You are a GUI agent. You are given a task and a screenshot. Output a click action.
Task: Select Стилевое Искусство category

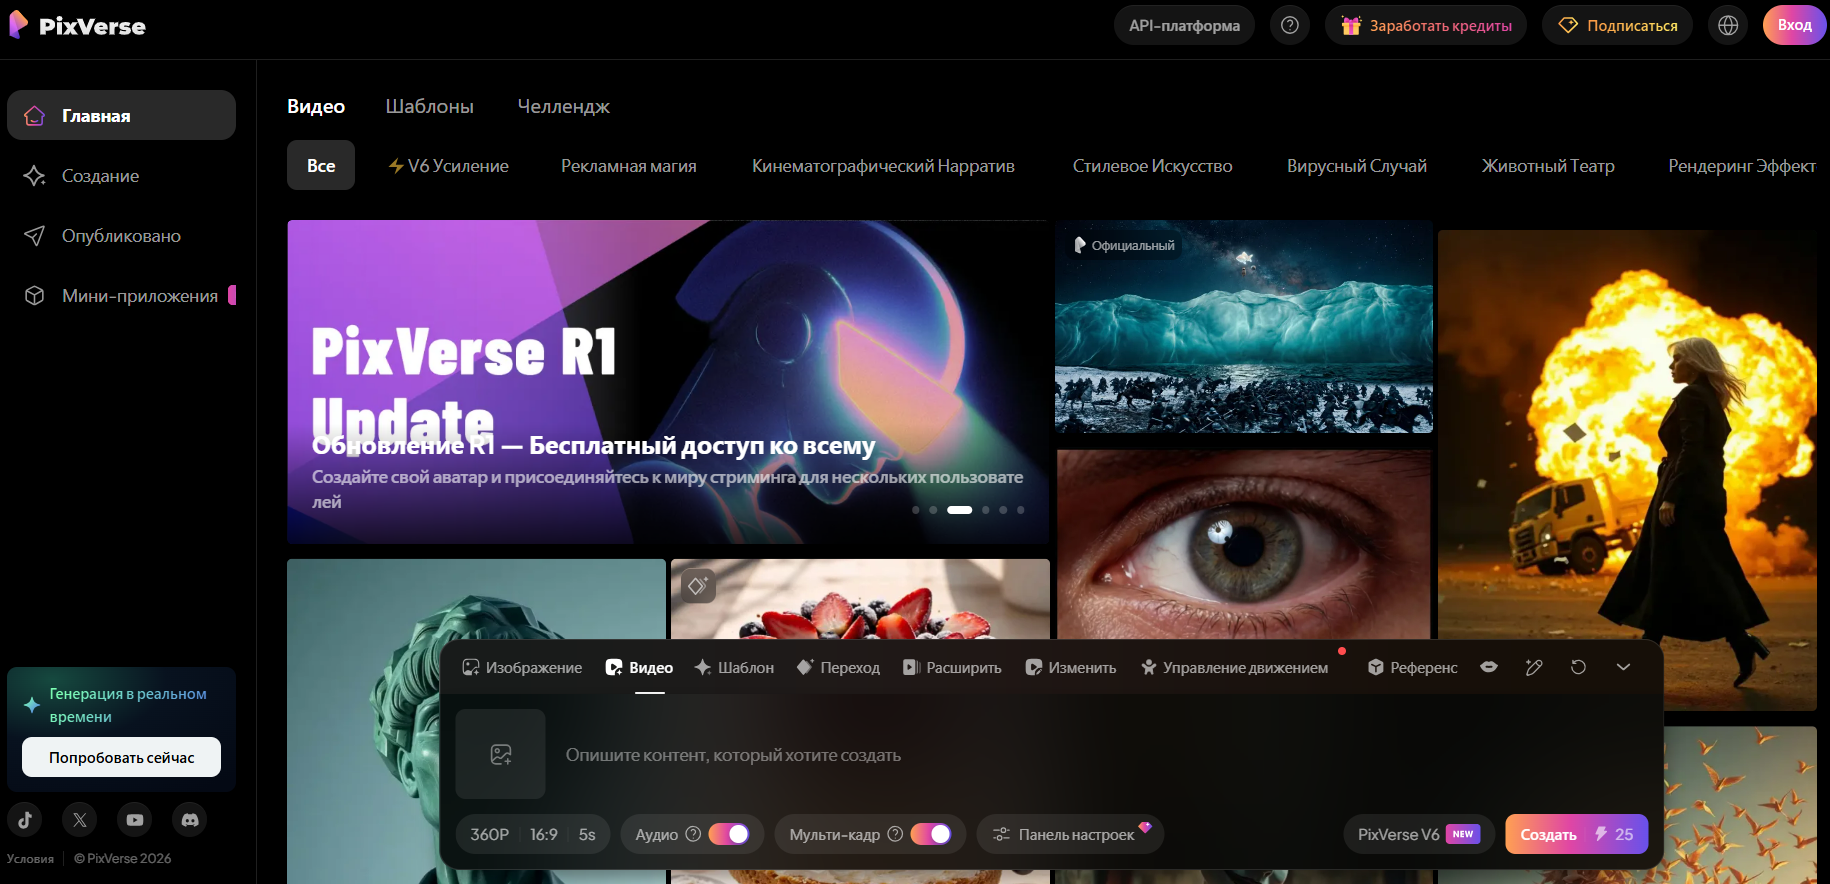coord(1152,166)
